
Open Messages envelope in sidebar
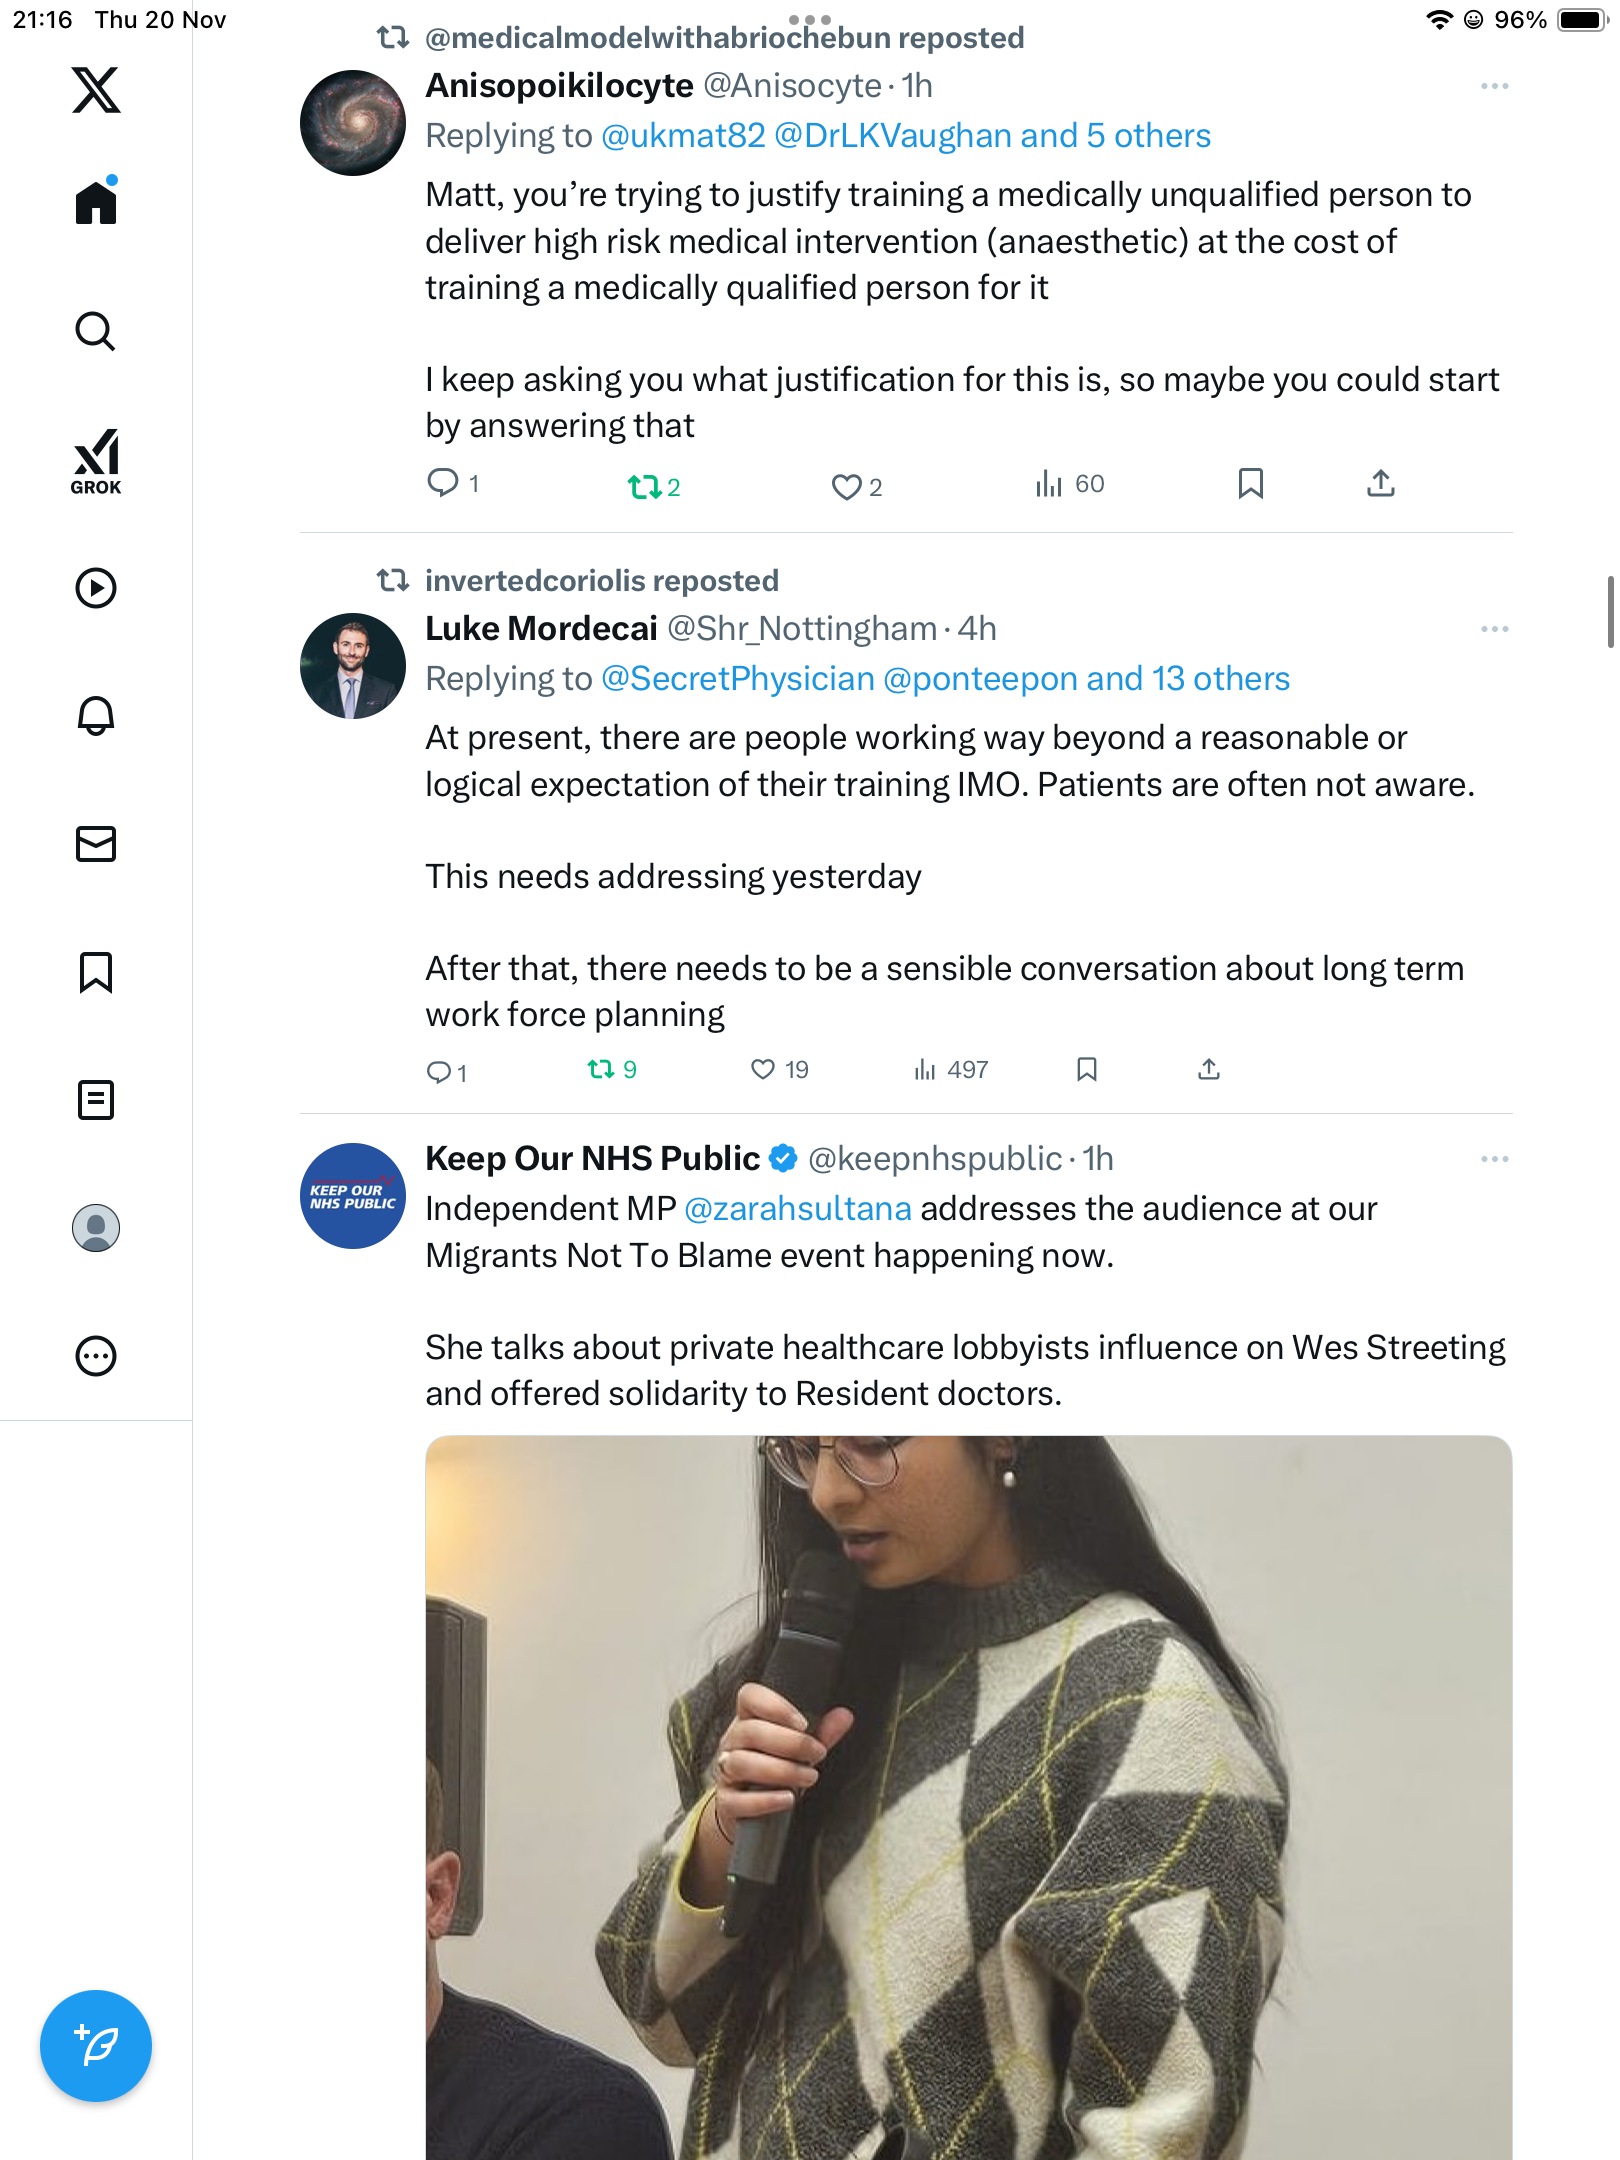(96, 844)
